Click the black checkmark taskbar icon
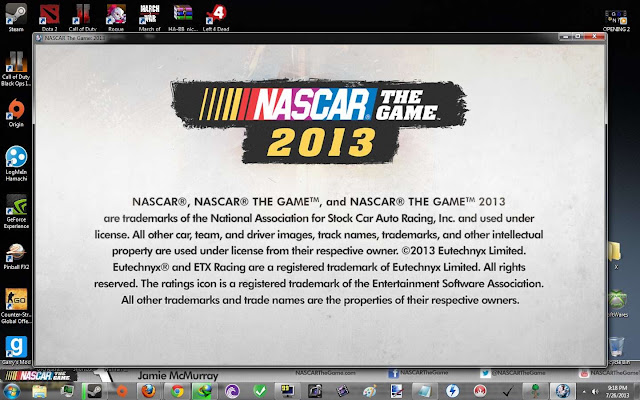The image size is (640, 400). tap(507, 391)
